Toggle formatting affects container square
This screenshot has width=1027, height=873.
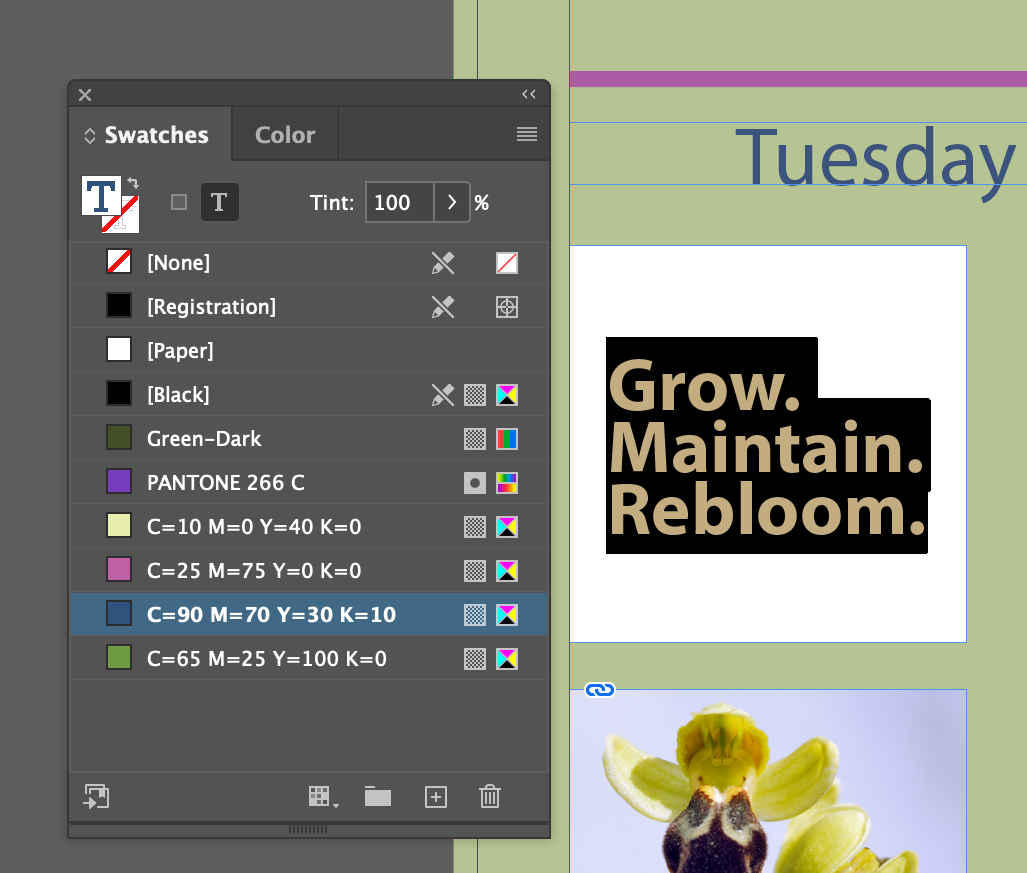[179, 202]
